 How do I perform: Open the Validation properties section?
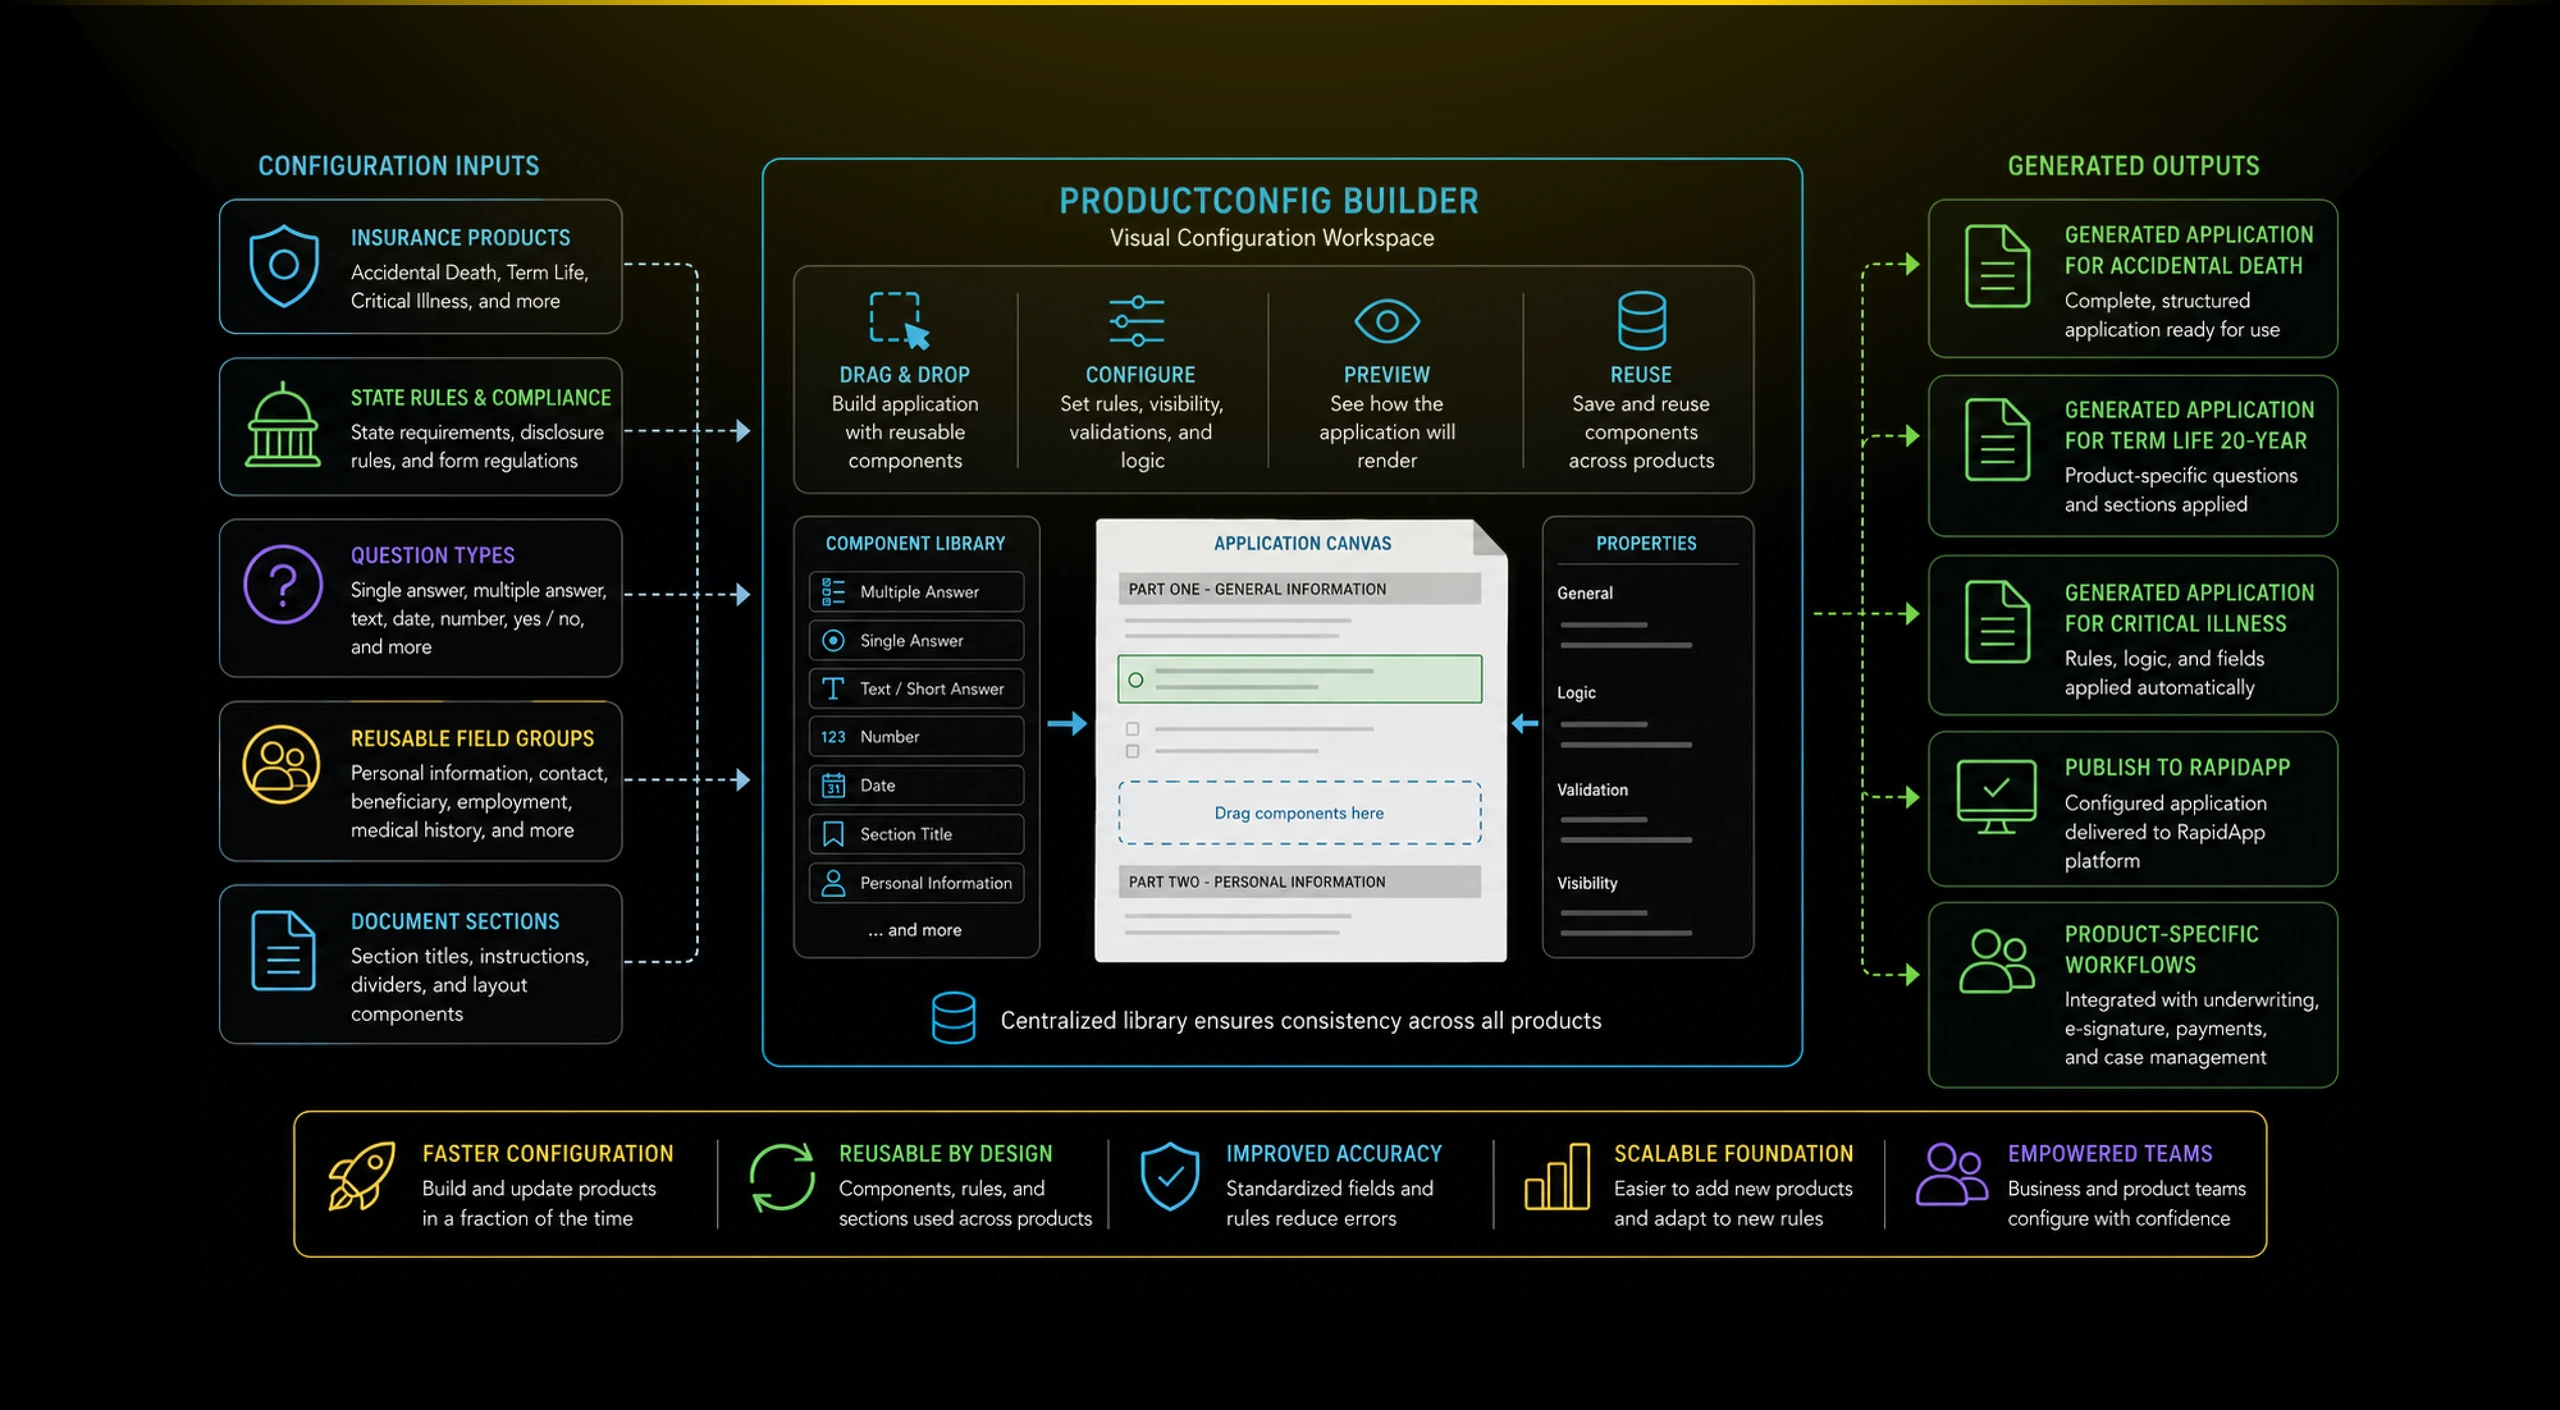pos(1592,790)
